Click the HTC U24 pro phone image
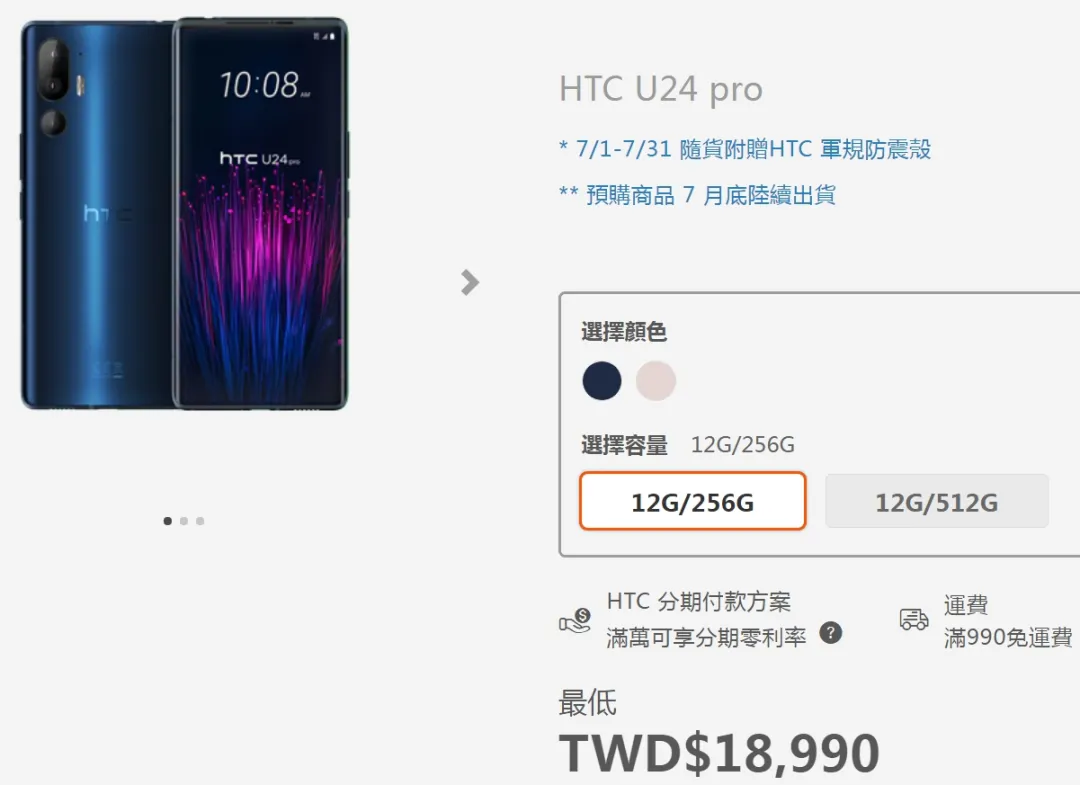Viewport: 1080px width, 785px height. click(185, 213)
